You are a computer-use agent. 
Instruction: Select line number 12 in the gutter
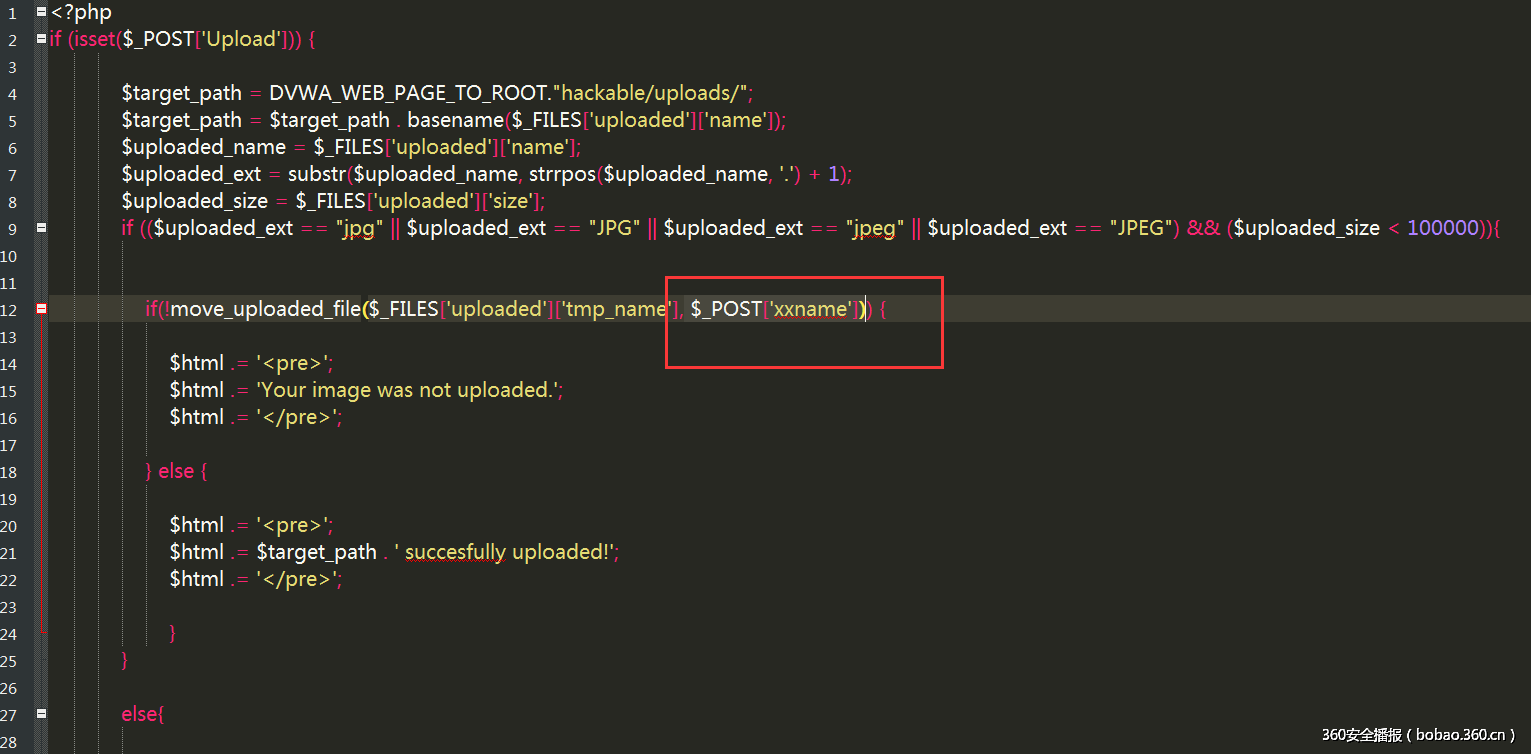[x=11, y=309]
